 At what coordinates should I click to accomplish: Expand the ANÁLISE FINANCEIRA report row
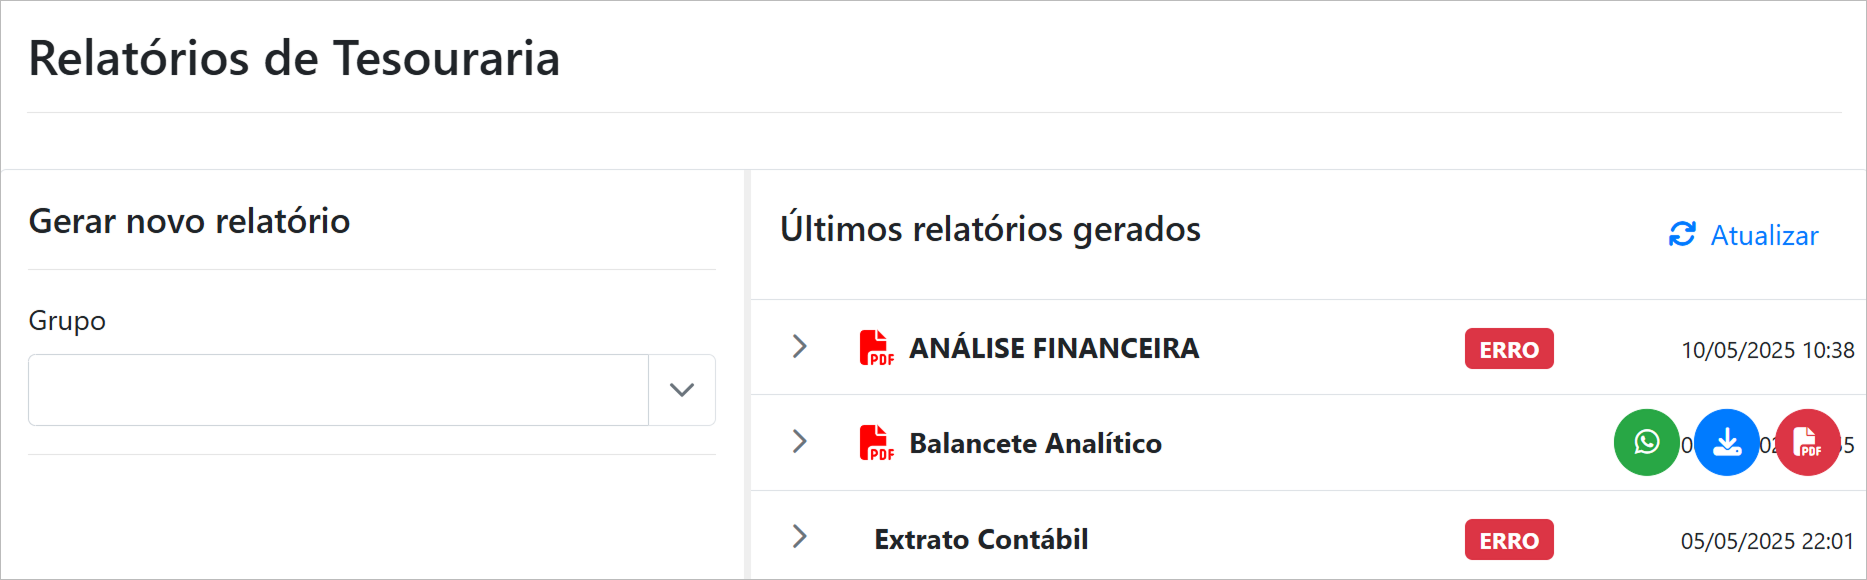tap(799, 347)
